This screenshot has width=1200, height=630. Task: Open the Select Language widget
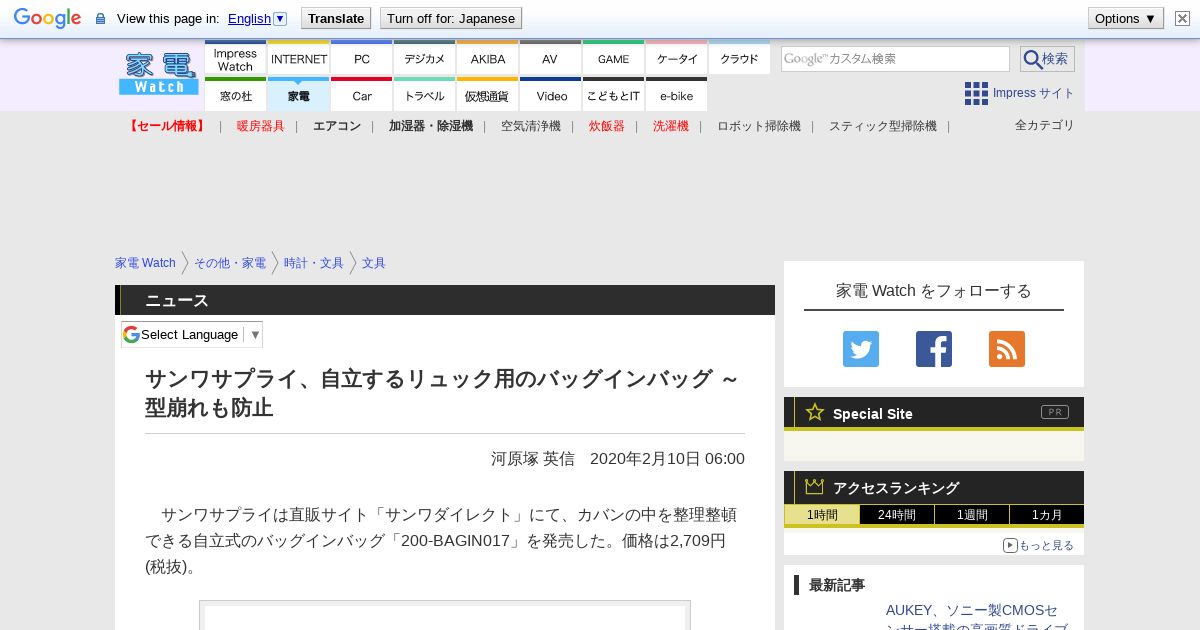(x=192, y=334)
